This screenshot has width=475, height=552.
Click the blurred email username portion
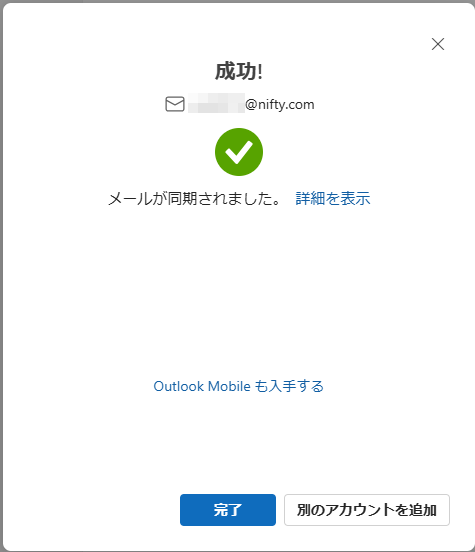pyautogui.click(x=216, y=103)
